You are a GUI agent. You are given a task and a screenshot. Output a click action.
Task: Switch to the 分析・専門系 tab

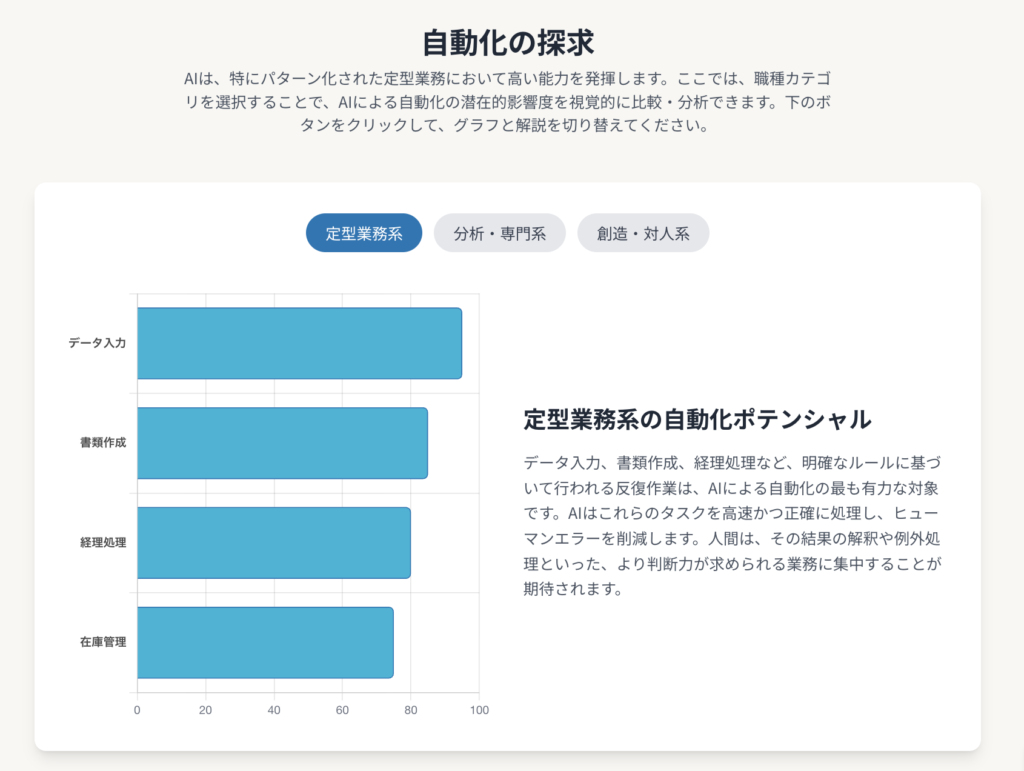(499, 233)
